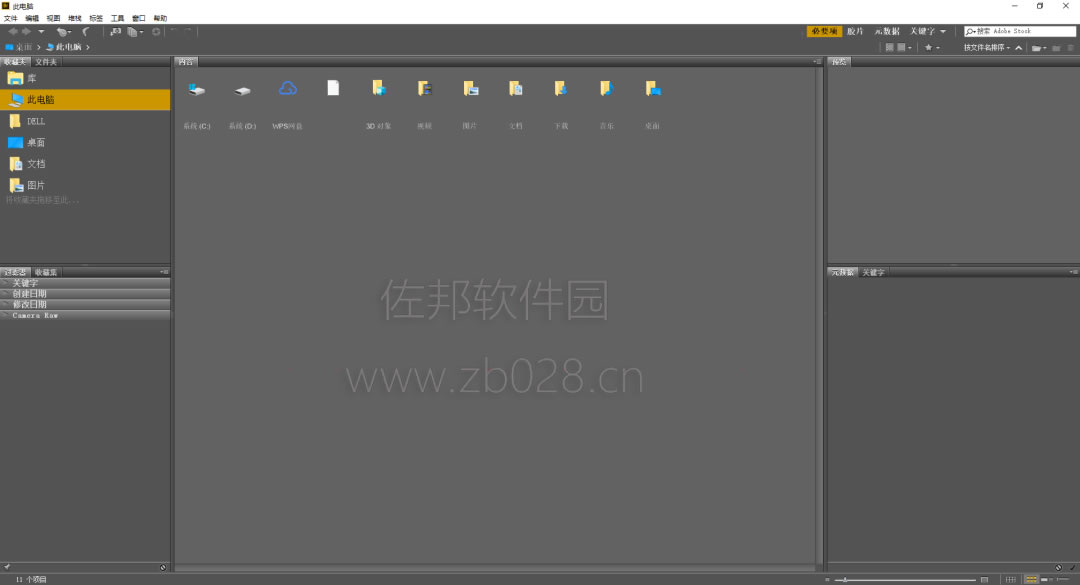The image size is (1080, 585).
Task: Open the star rating filter dropdown
Action: [x=932, y=48]
